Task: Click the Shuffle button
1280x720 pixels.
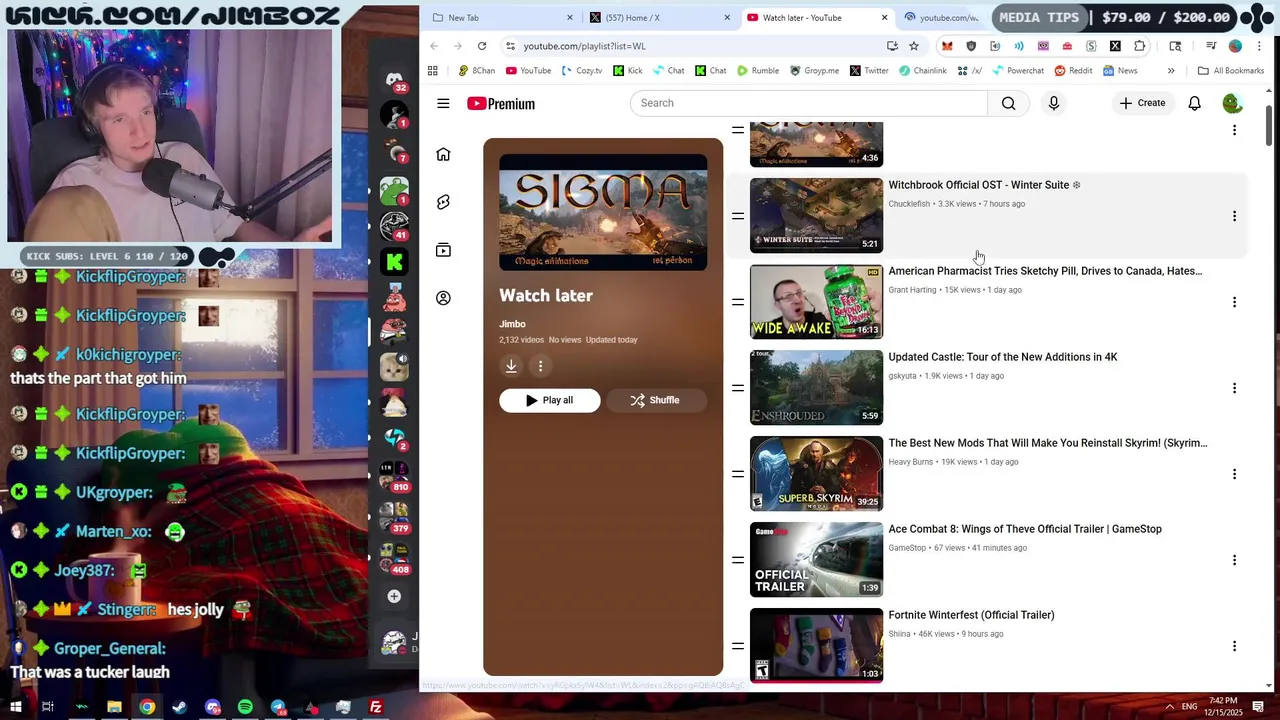Action: click(x=656, y=400)
